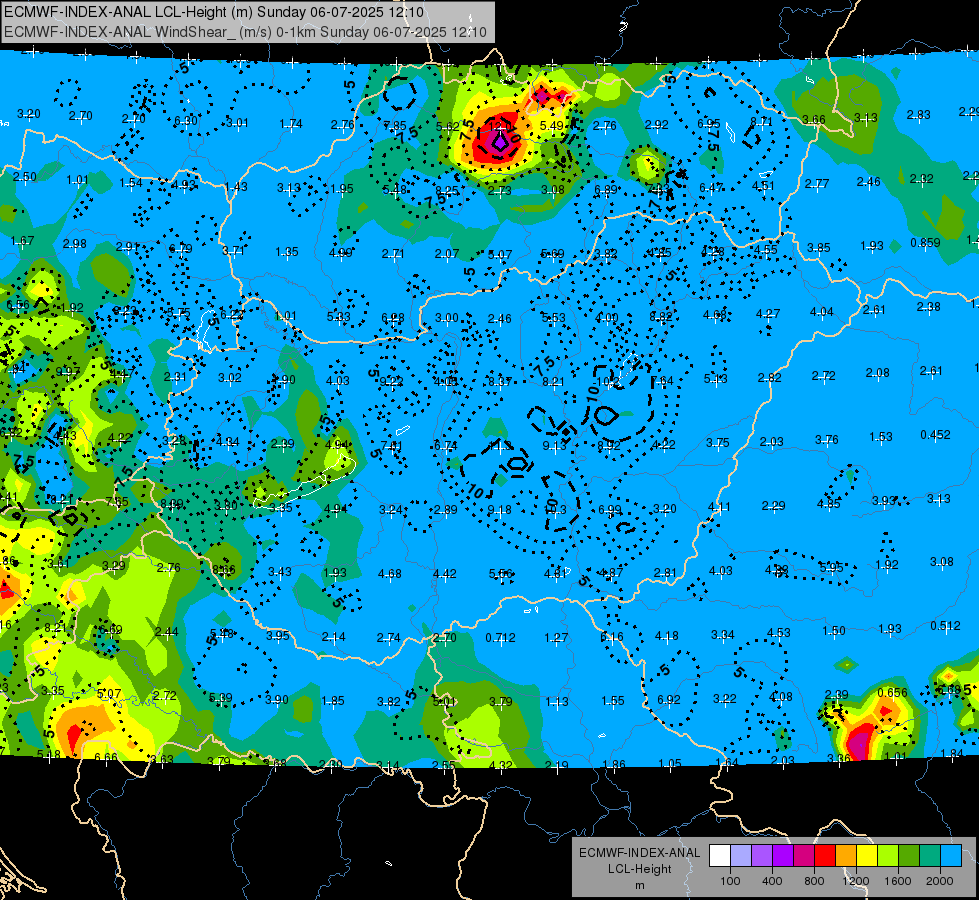Click the wind shear value 0.656
Viewport: 979px width, 900px height.
click(892, 693)
